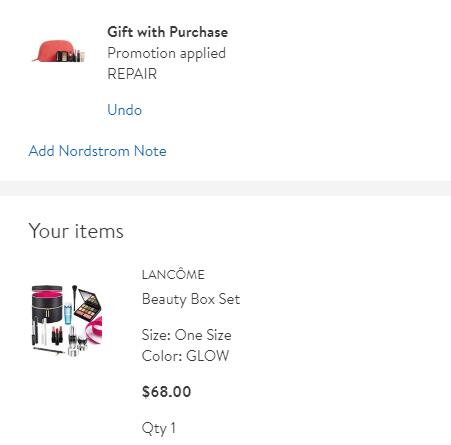Image resolution: width=451 pixels, height=445 pixels.
Task: Open the LANCÔME brand name link
Action: tap(173, 275)
